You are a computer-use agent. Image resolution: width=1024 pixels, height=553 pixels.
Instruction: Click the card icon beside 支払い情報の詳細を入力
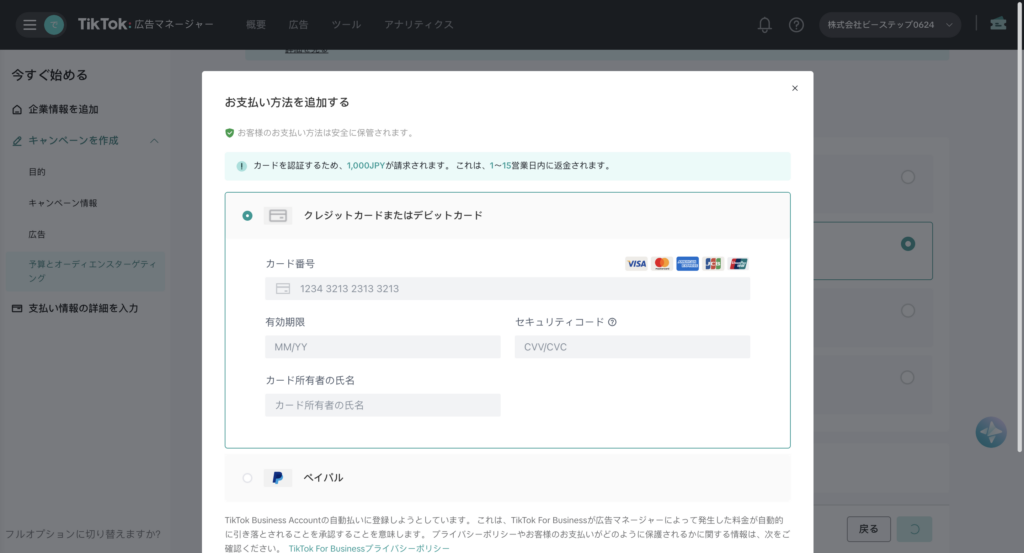(17, 308)
